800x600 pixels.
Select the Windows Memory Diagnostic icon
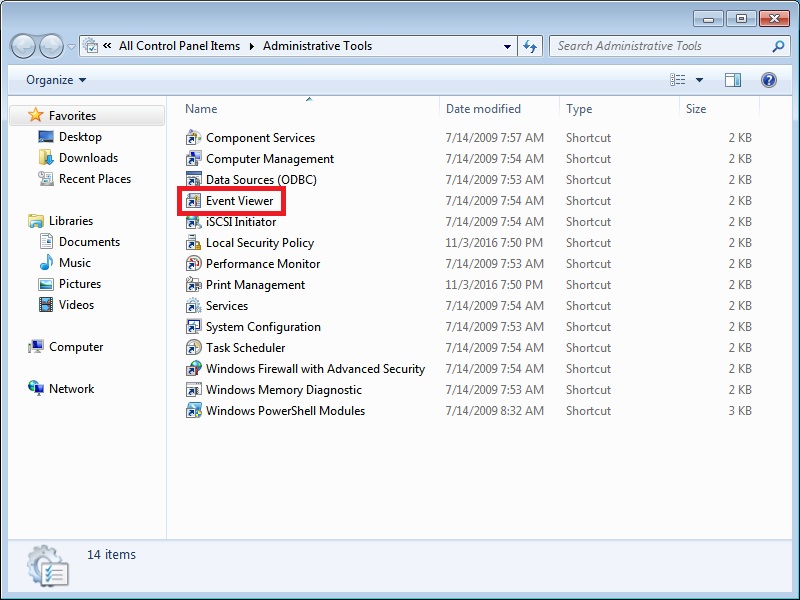[193, 390]
